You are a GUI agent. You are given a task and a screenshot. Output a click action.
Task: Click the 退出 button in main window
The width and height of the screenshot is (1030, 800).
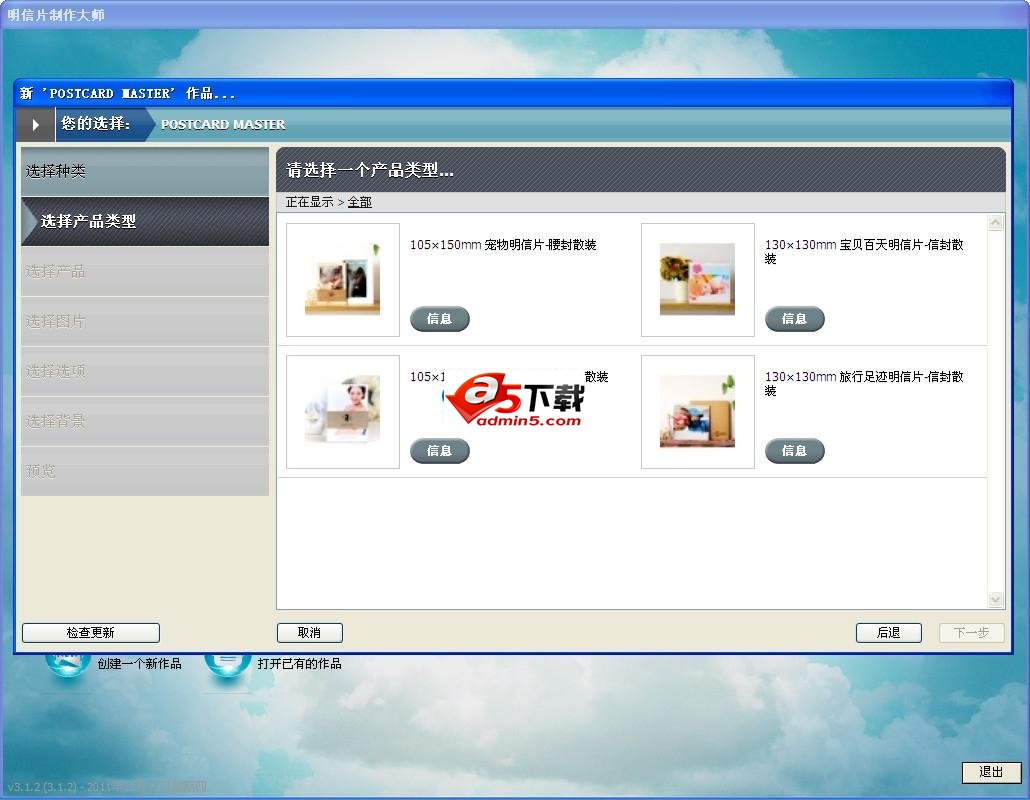click(991, 772)
